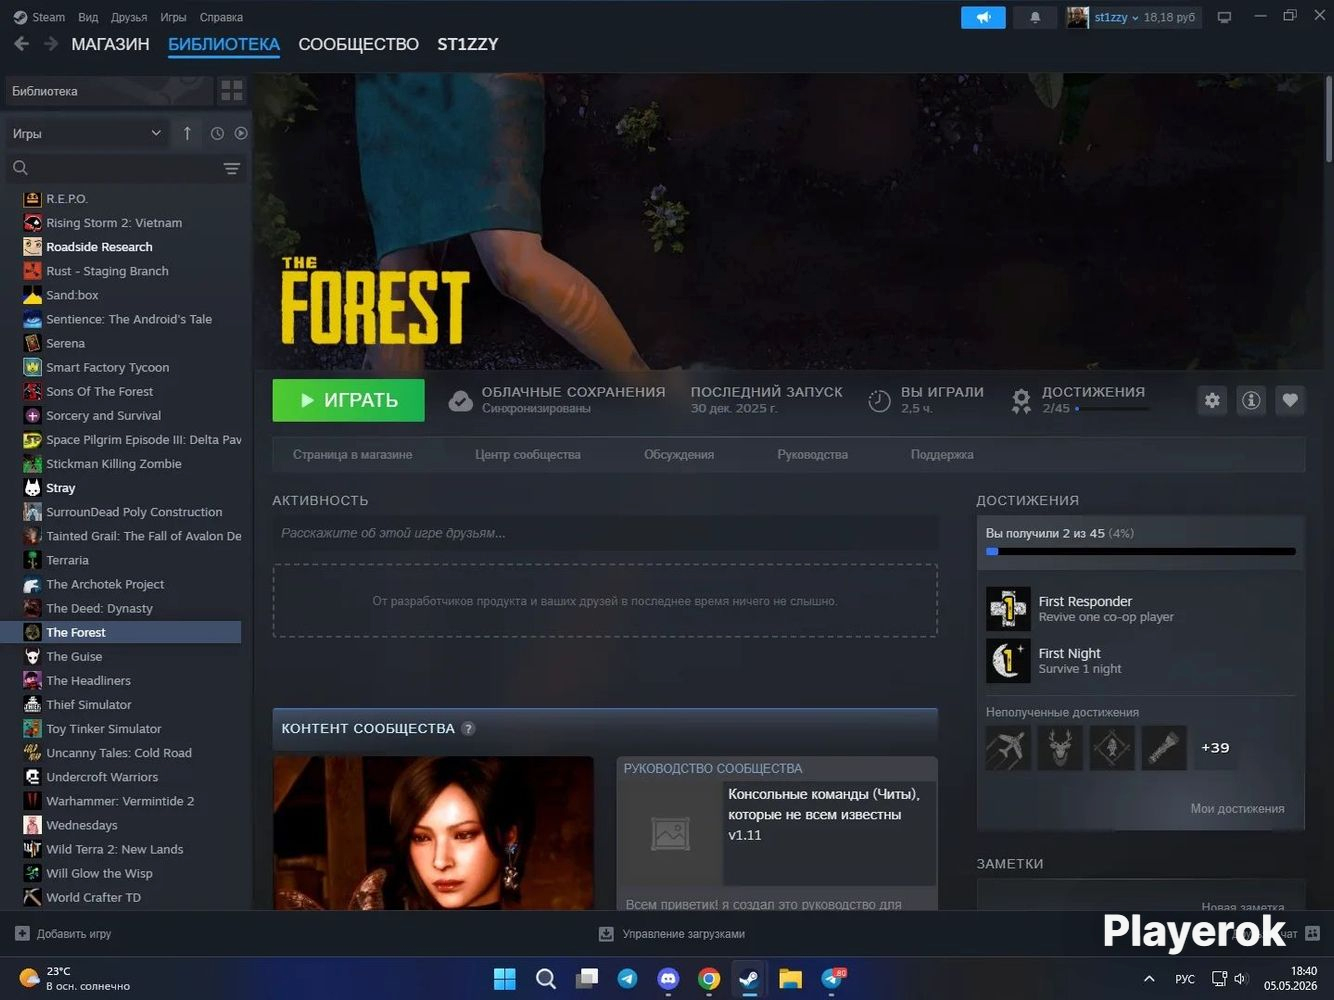Toggle sort order arrow in library filter
Viewport: 1334px width, 1000px height.
187,133
